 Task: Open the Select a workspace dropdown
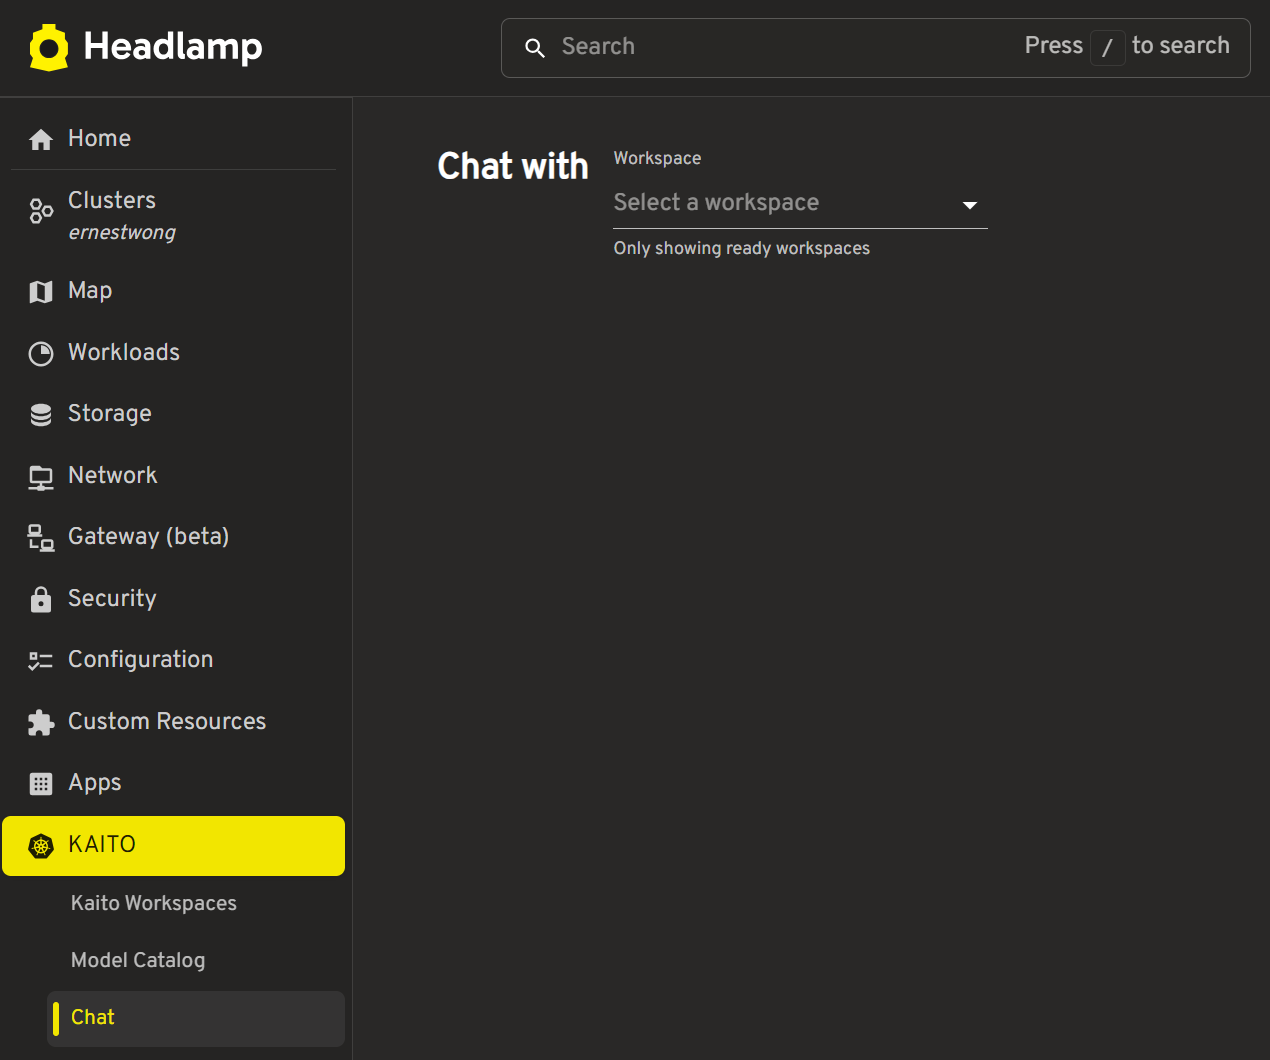pyautogui.click(x=800, y=203)
